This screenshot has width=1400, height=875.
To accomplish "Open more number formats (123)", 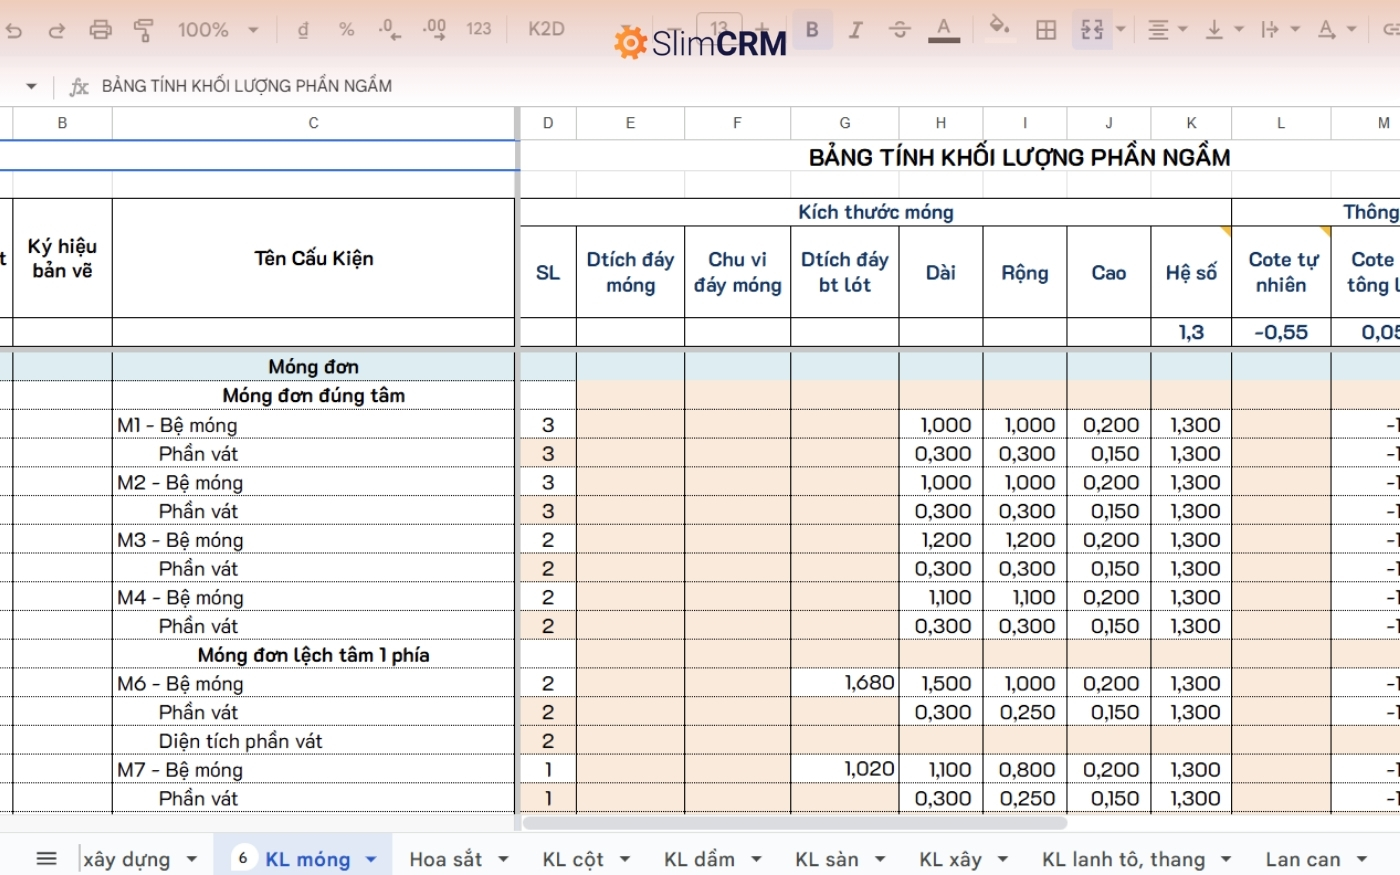I will (x=479, y=29).
